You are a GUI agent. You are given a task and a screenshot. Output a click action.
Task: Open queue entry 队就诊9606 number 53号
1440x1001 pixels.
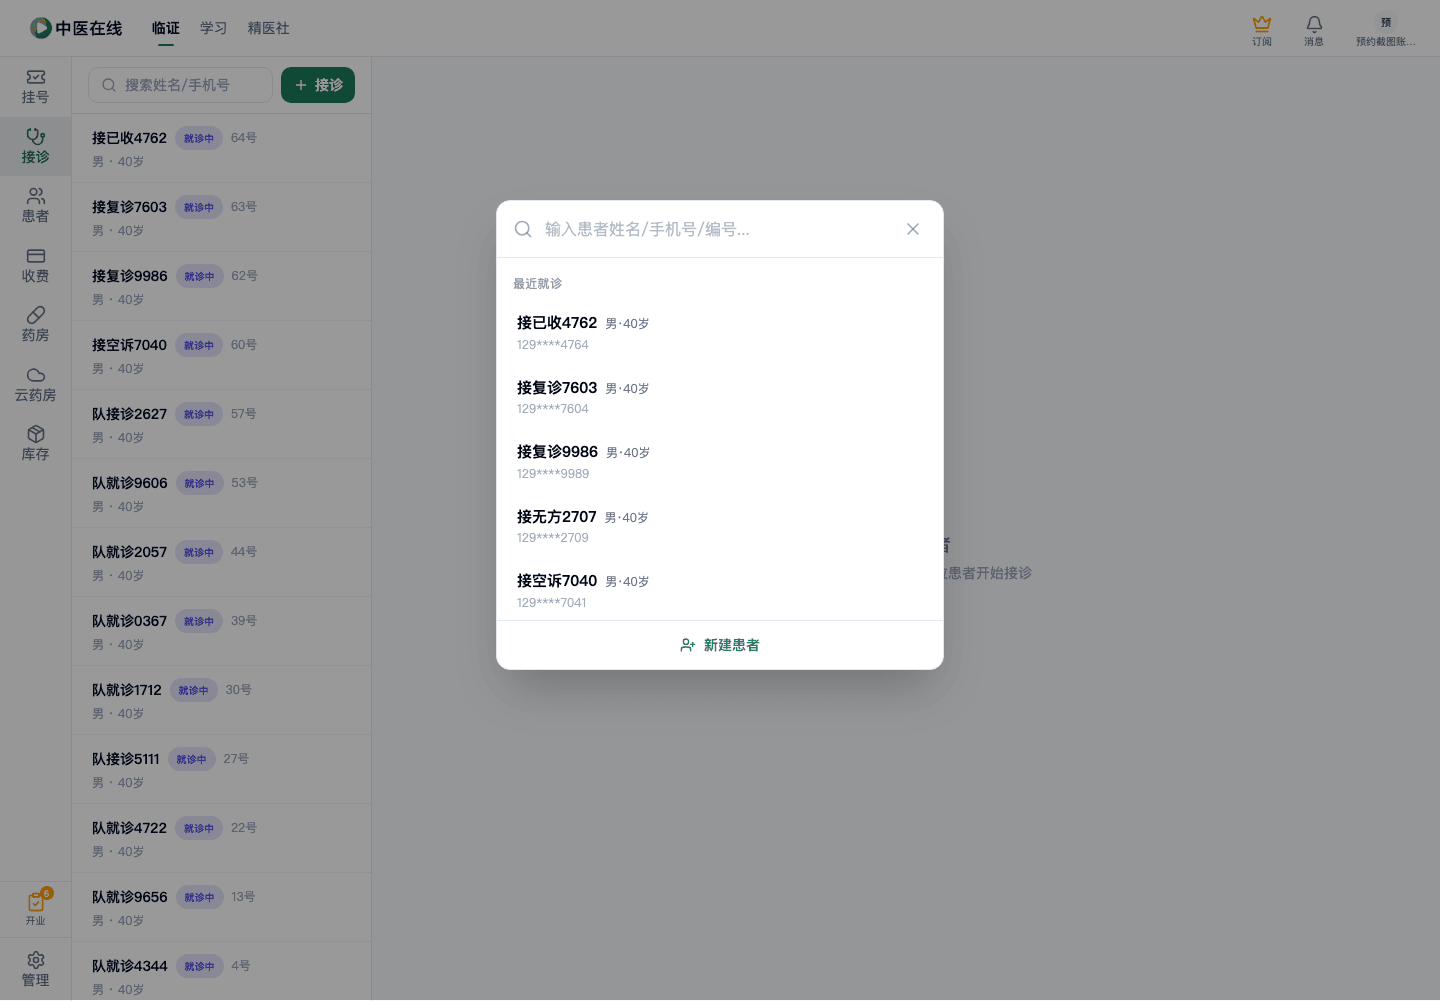[221, 493]
